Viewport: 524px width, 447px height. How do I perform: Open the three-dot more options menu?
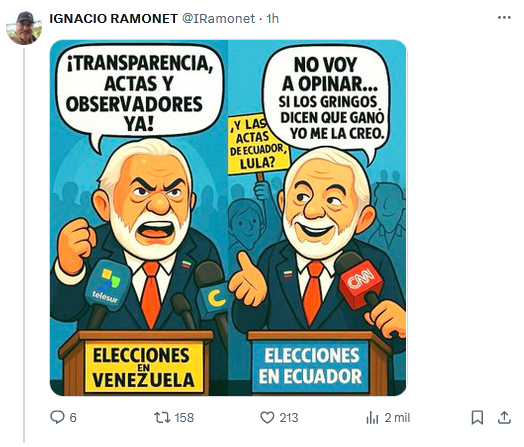tap(504, 18)
